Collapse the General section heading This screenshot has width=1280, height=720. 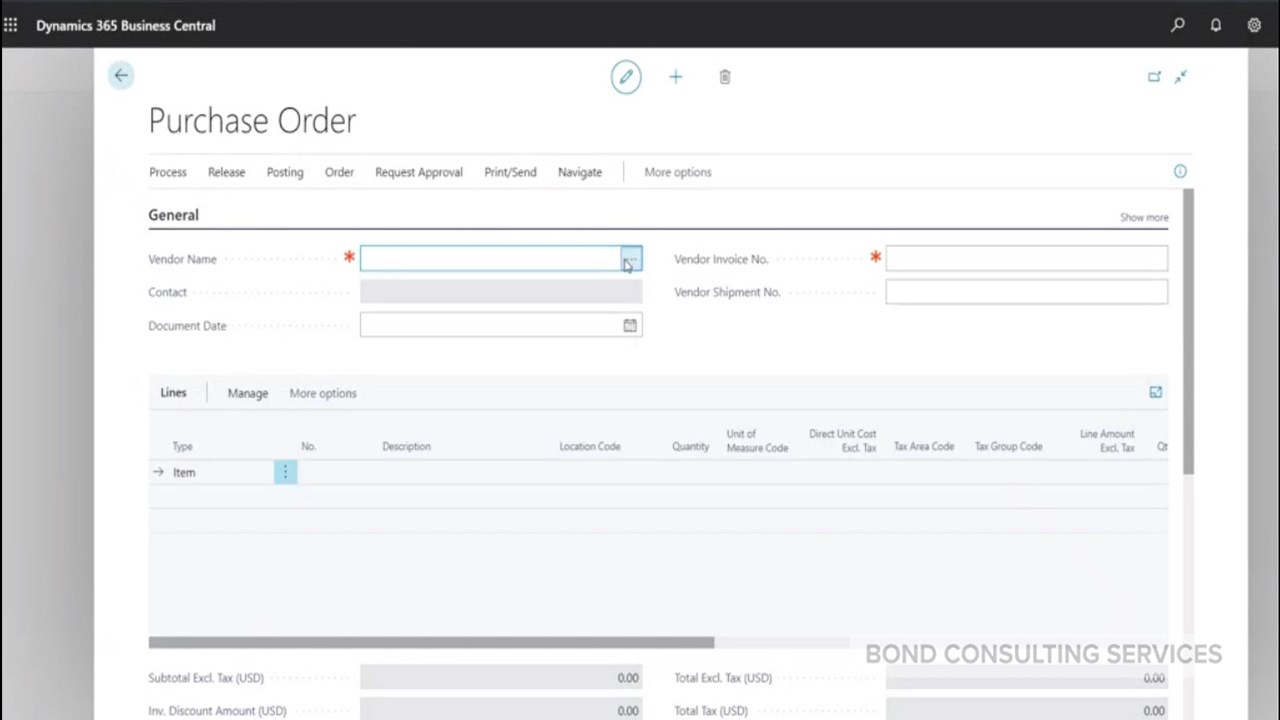[173, 215]
